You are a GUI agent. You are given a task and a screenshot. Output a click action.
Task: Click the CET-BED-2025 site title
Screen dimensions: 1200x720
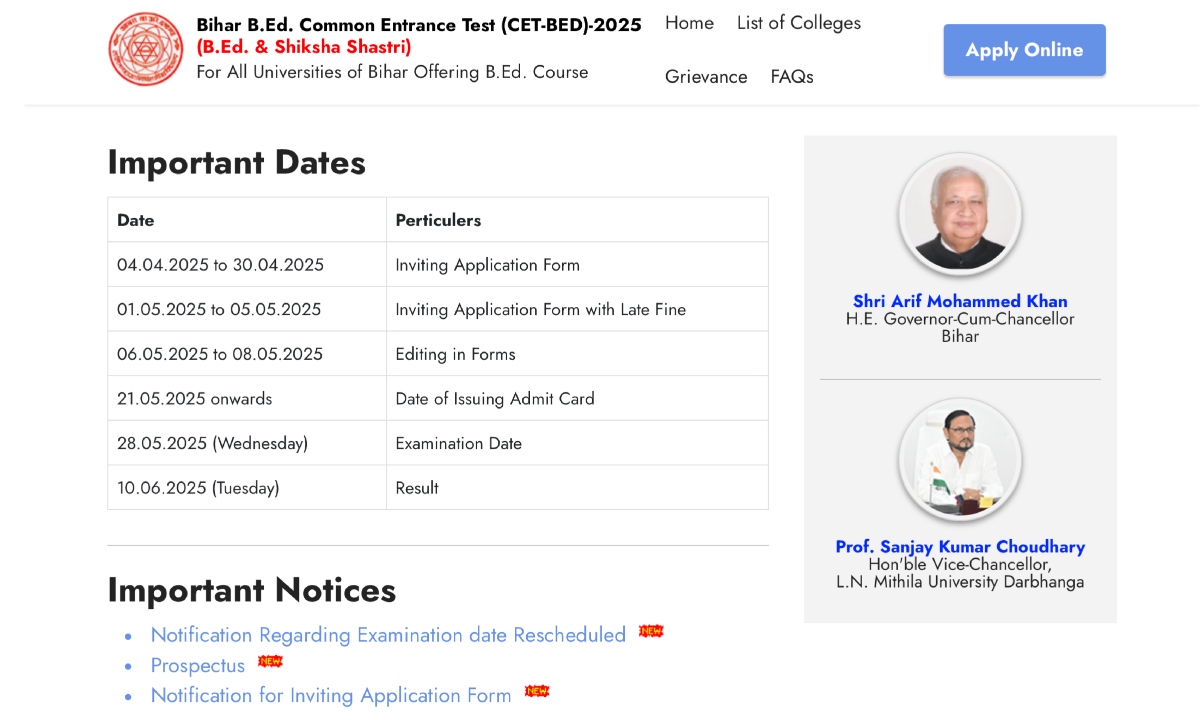tap(419, 25)
